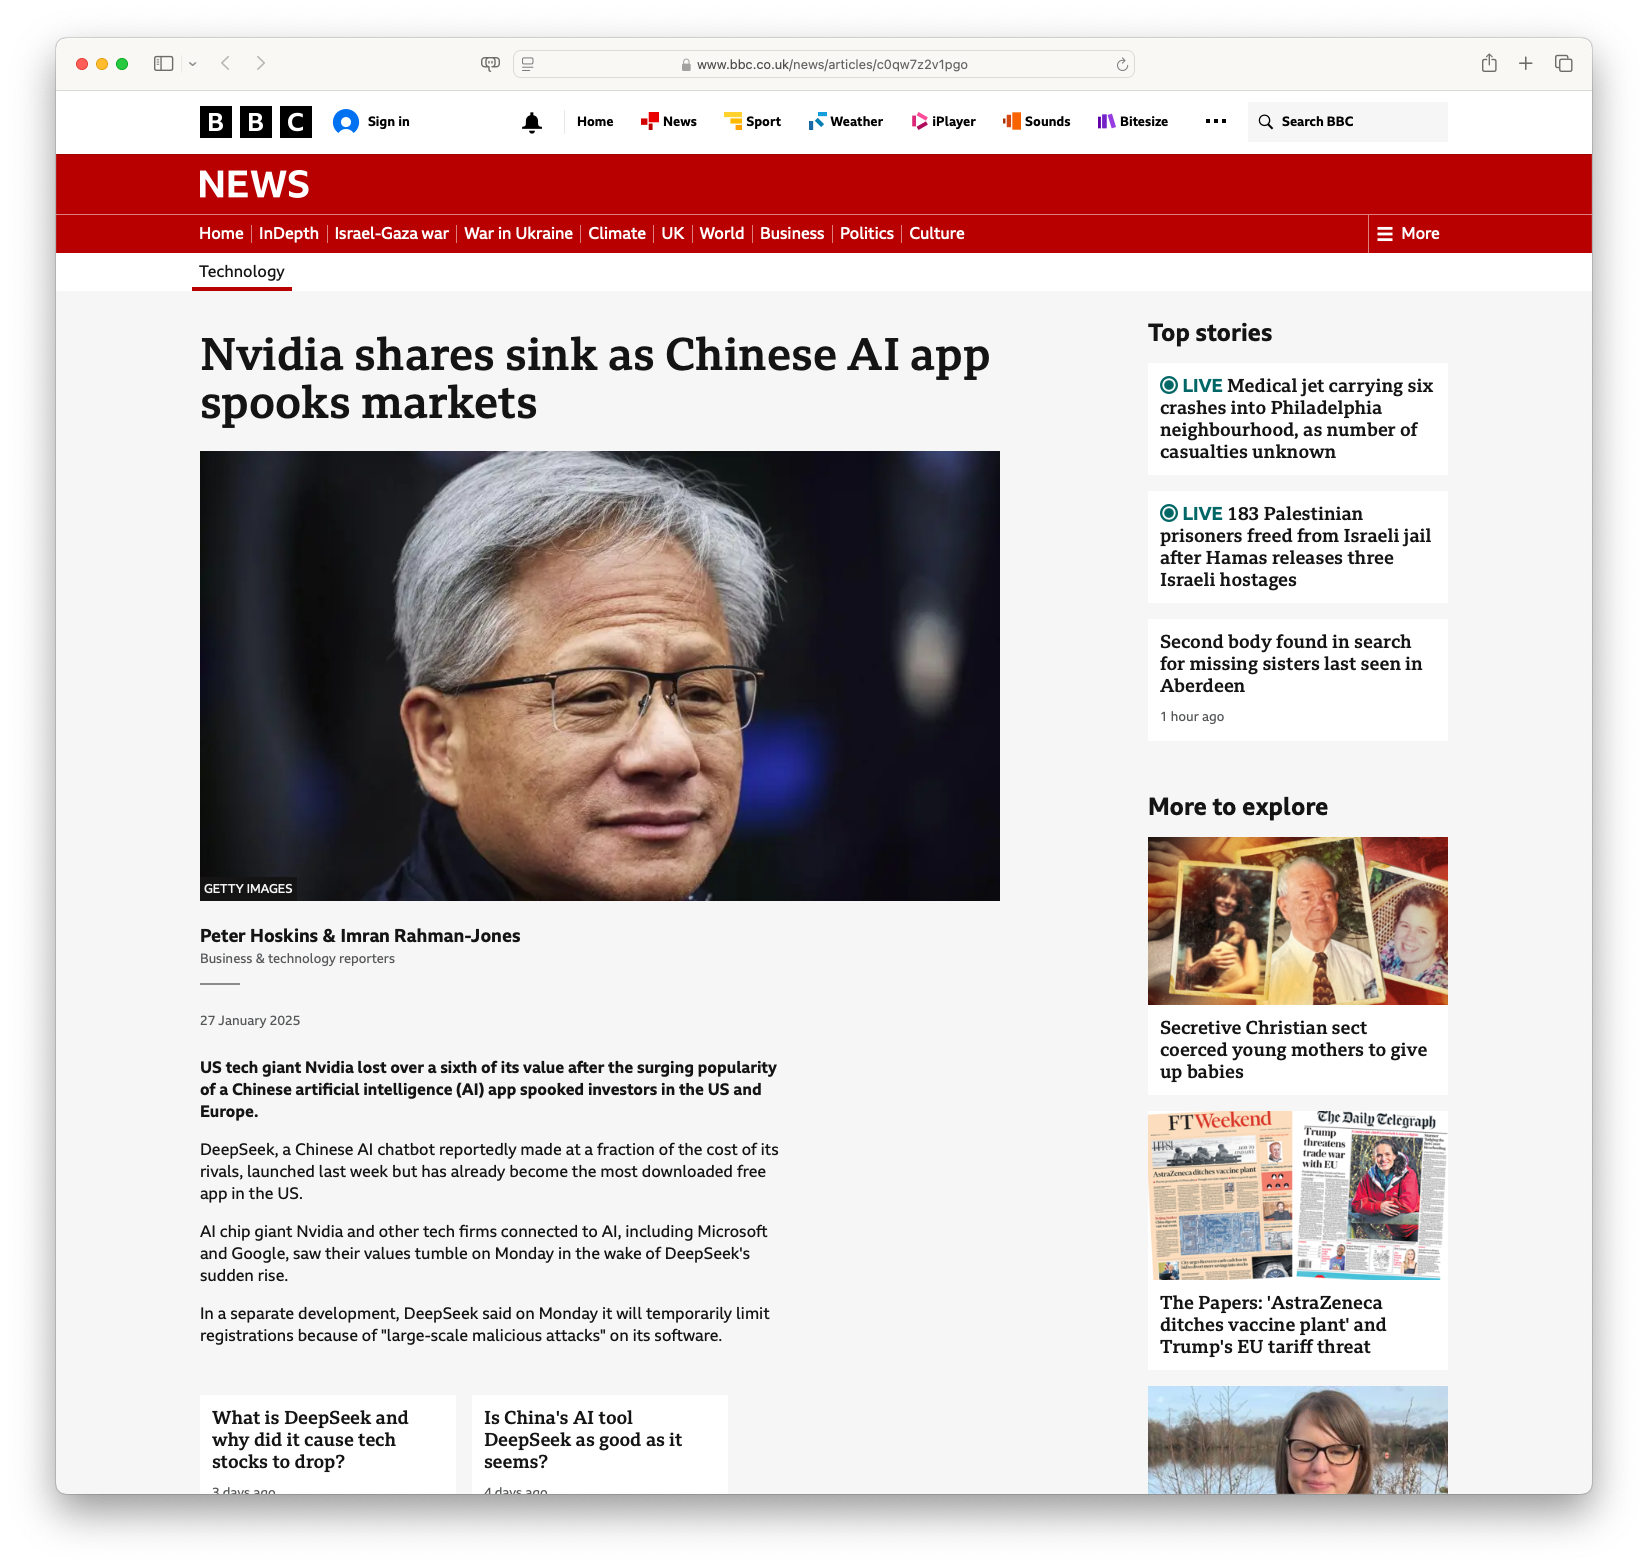Click the BBC logo

point(255,122)
